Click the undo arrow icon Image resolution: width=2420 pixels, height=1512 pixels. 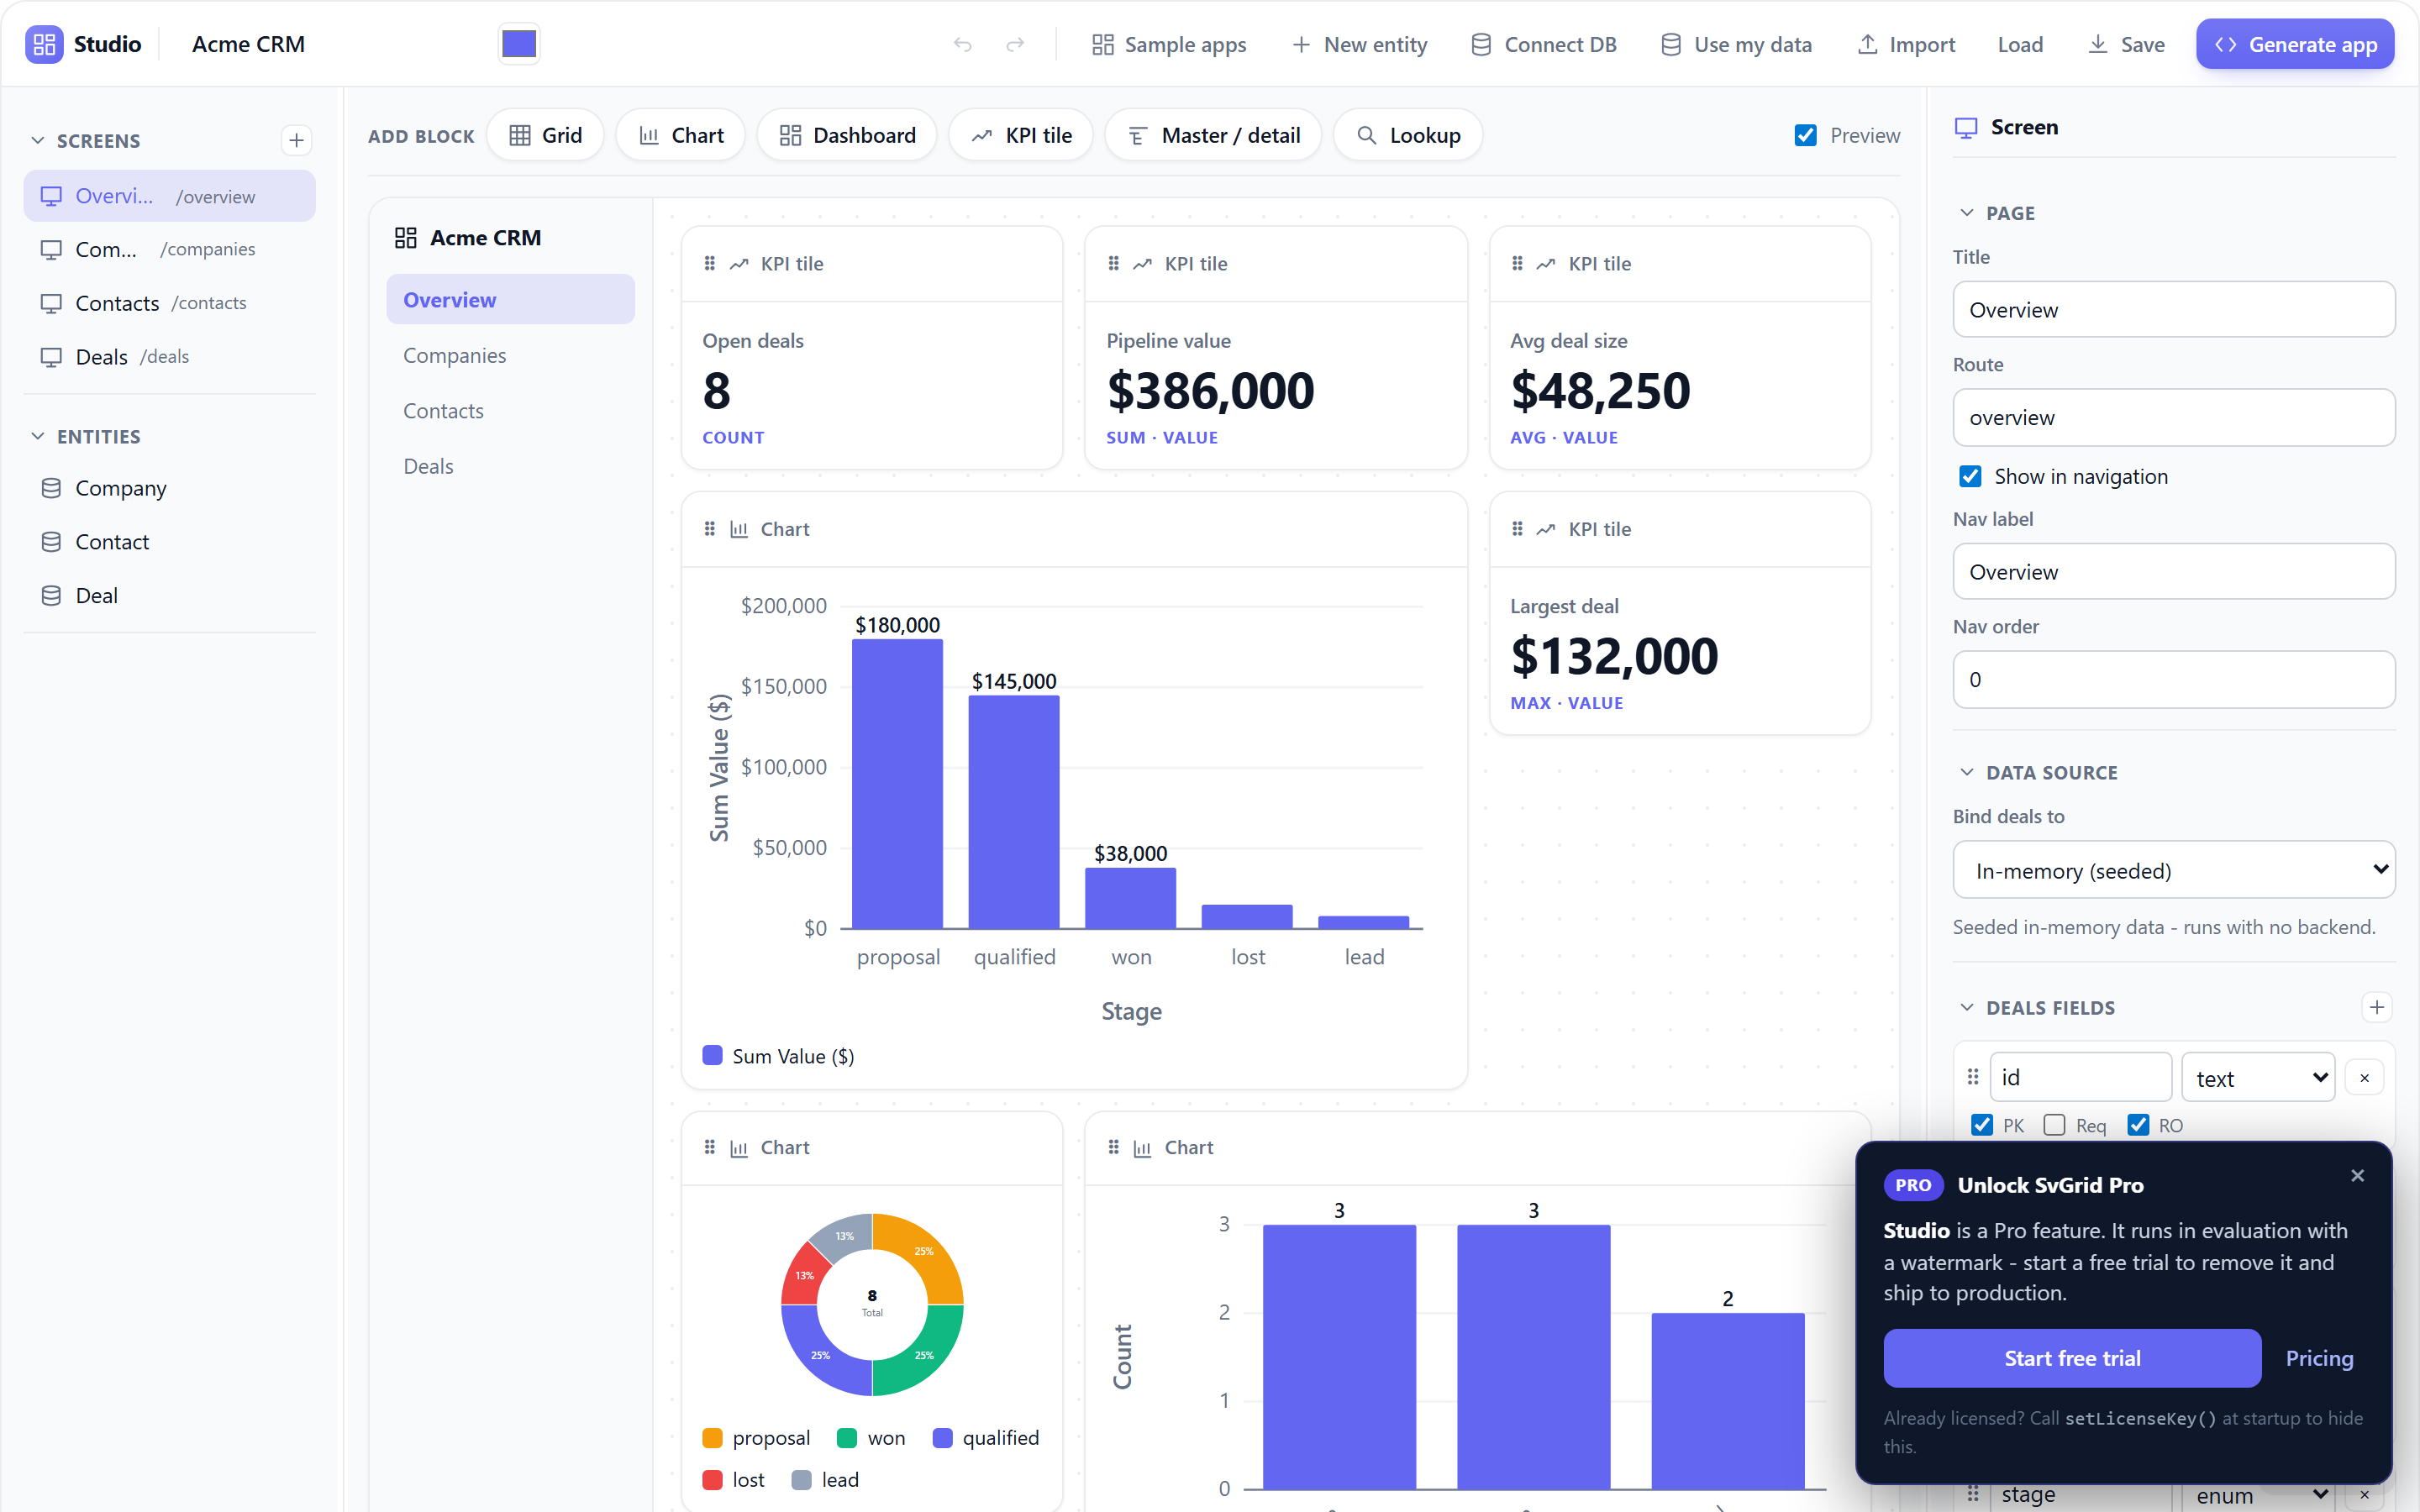(x=962, y=44)
